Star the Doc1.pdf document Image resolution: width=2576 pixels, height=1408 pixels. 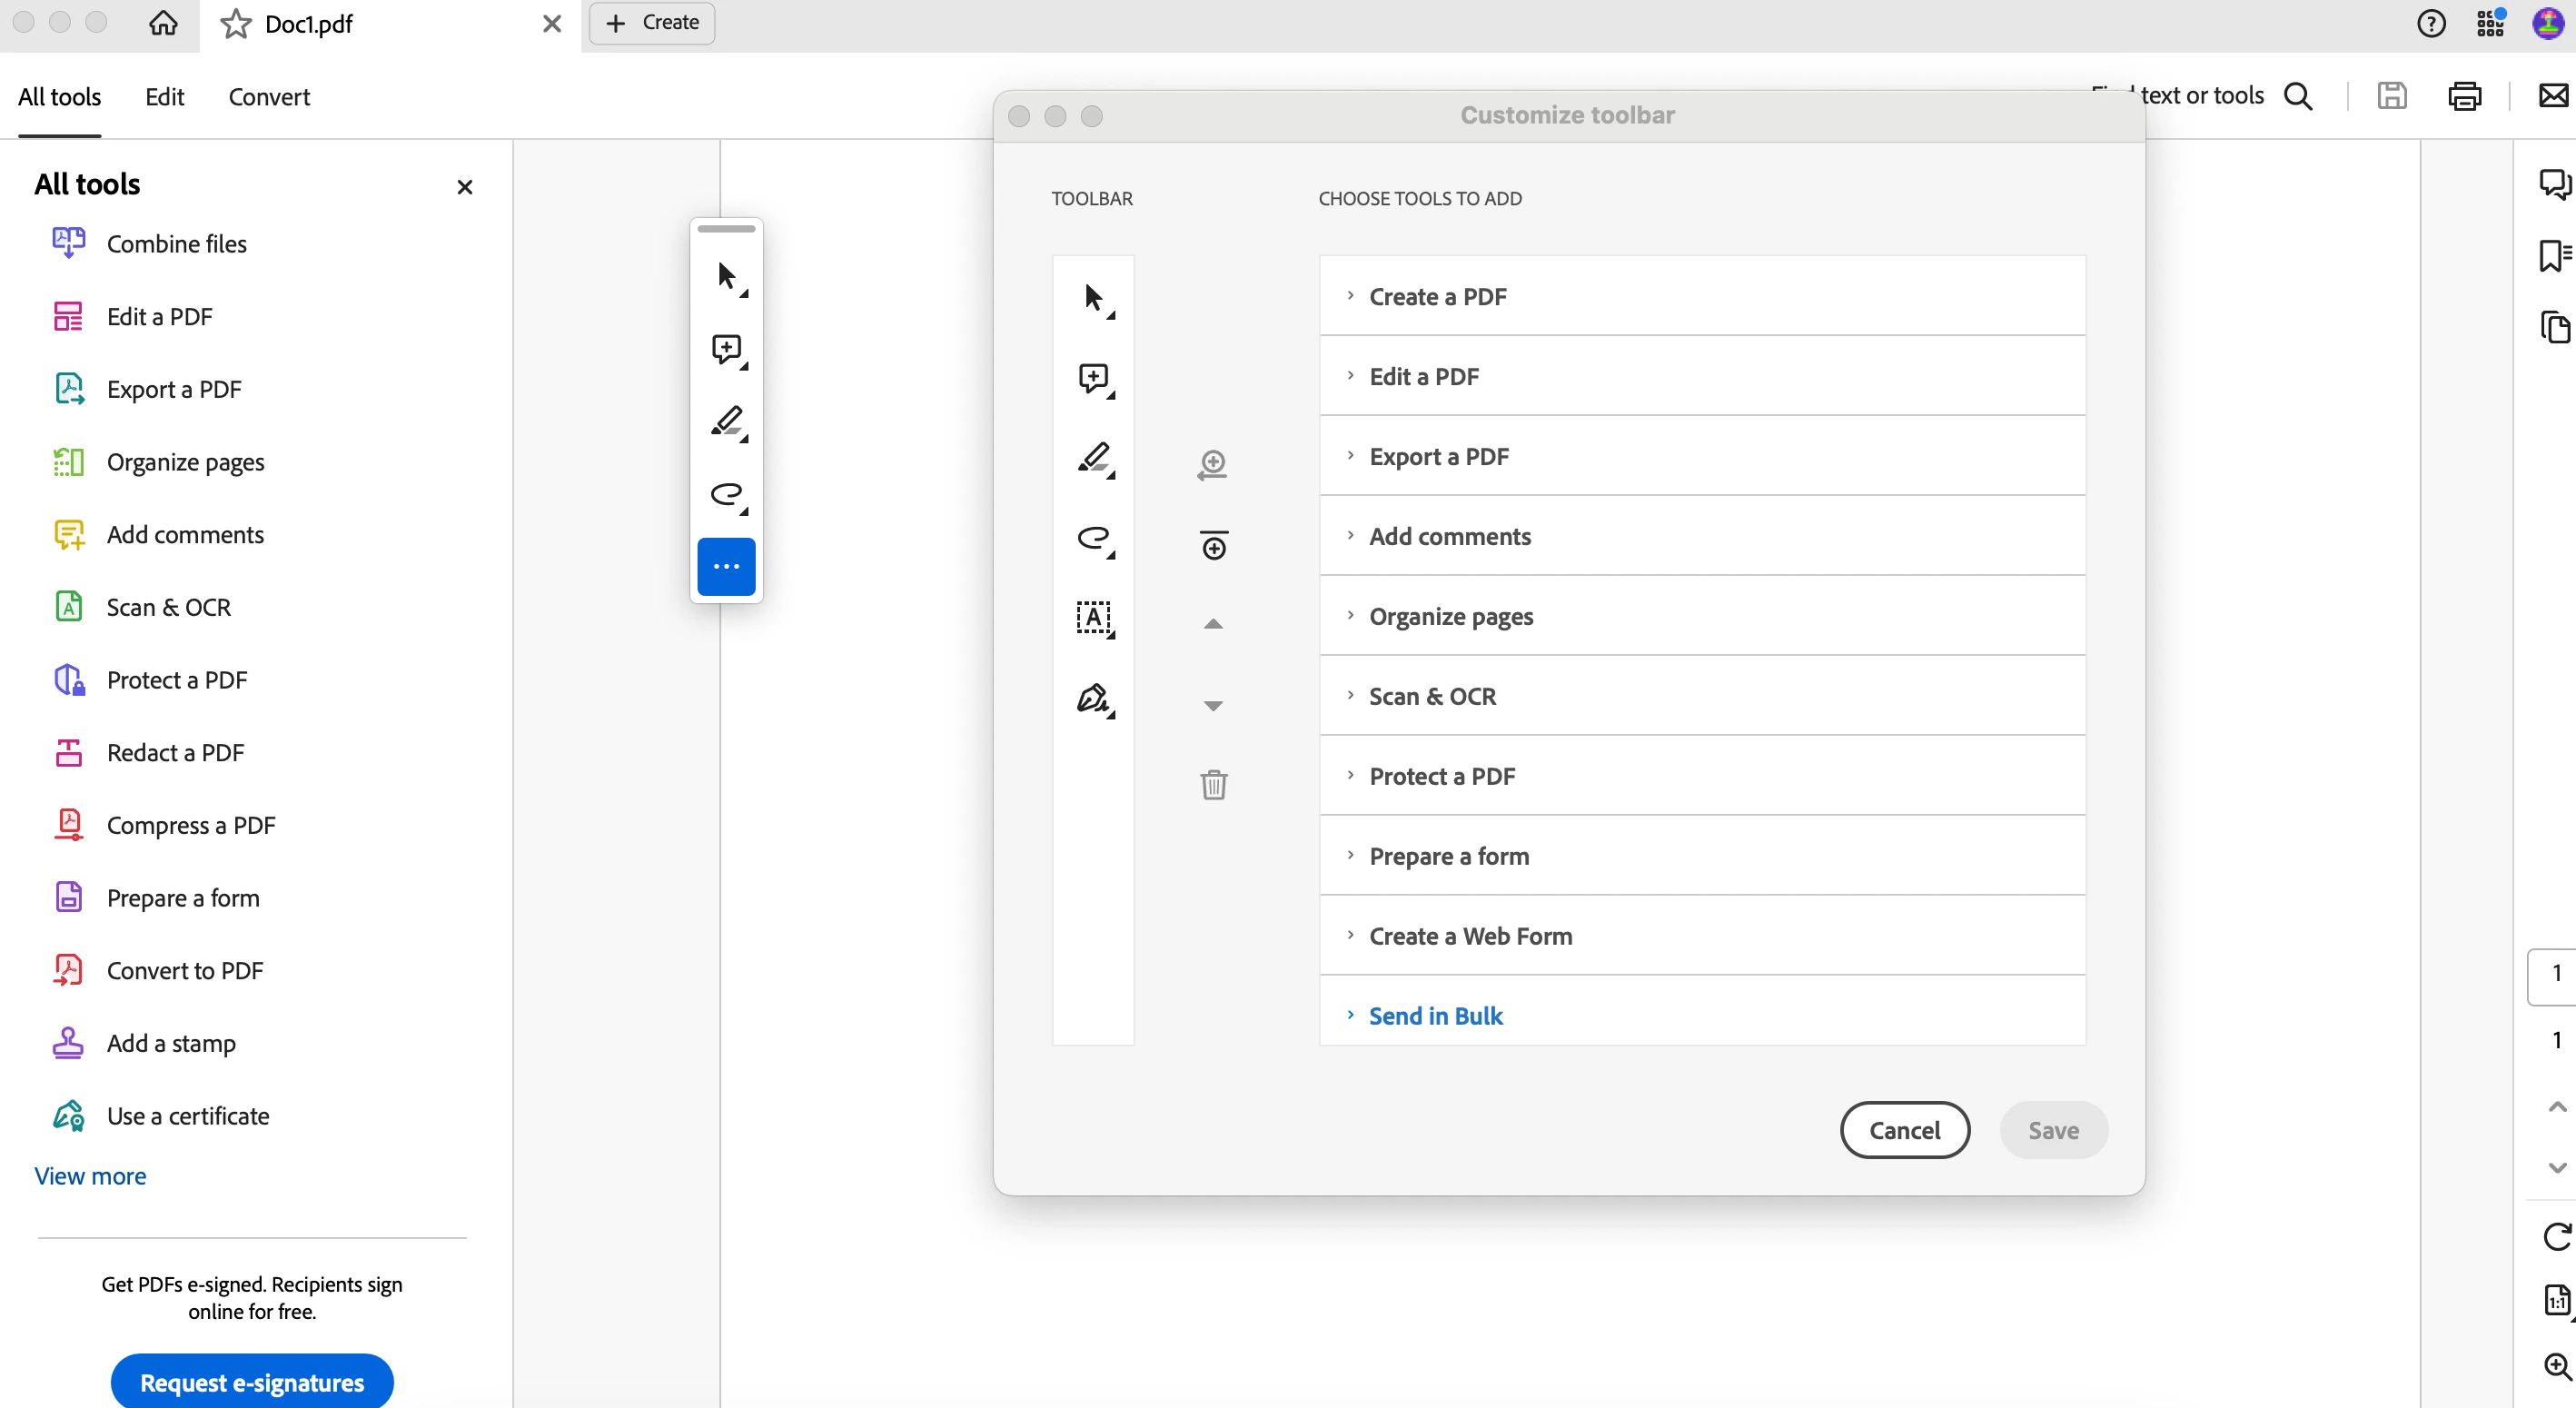tap(236, 23)
